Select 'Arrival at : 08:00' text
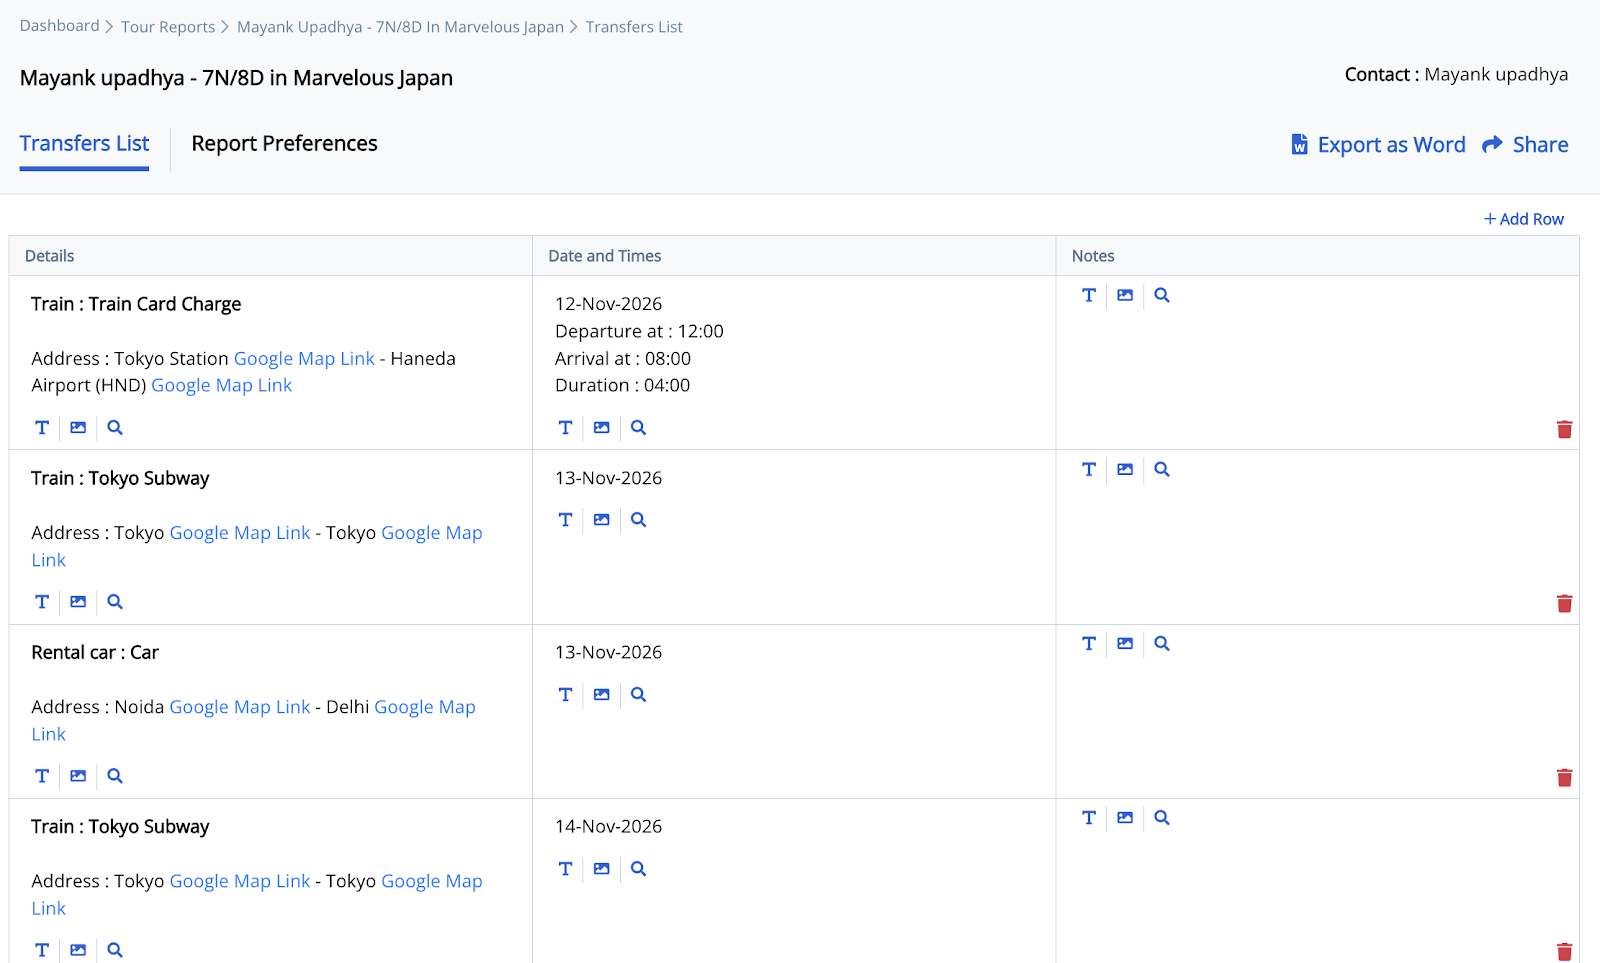Screen dimensions: 1600x963 pos(623,358)
